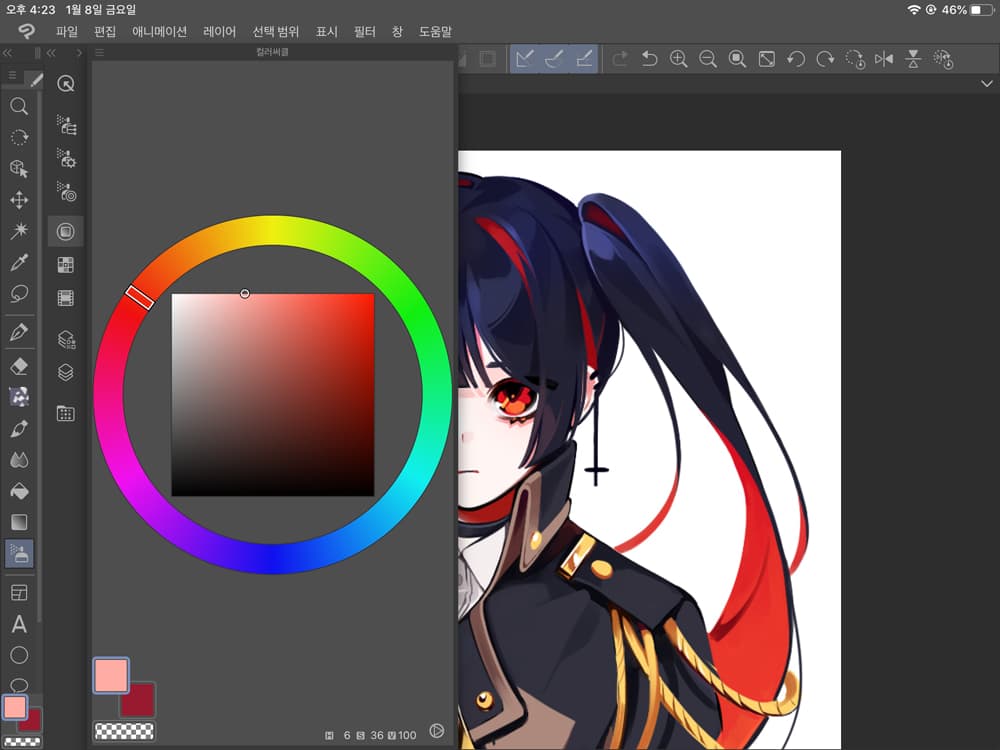Open the 파일 menu
1000x750 pixels.
click(66, 31)
